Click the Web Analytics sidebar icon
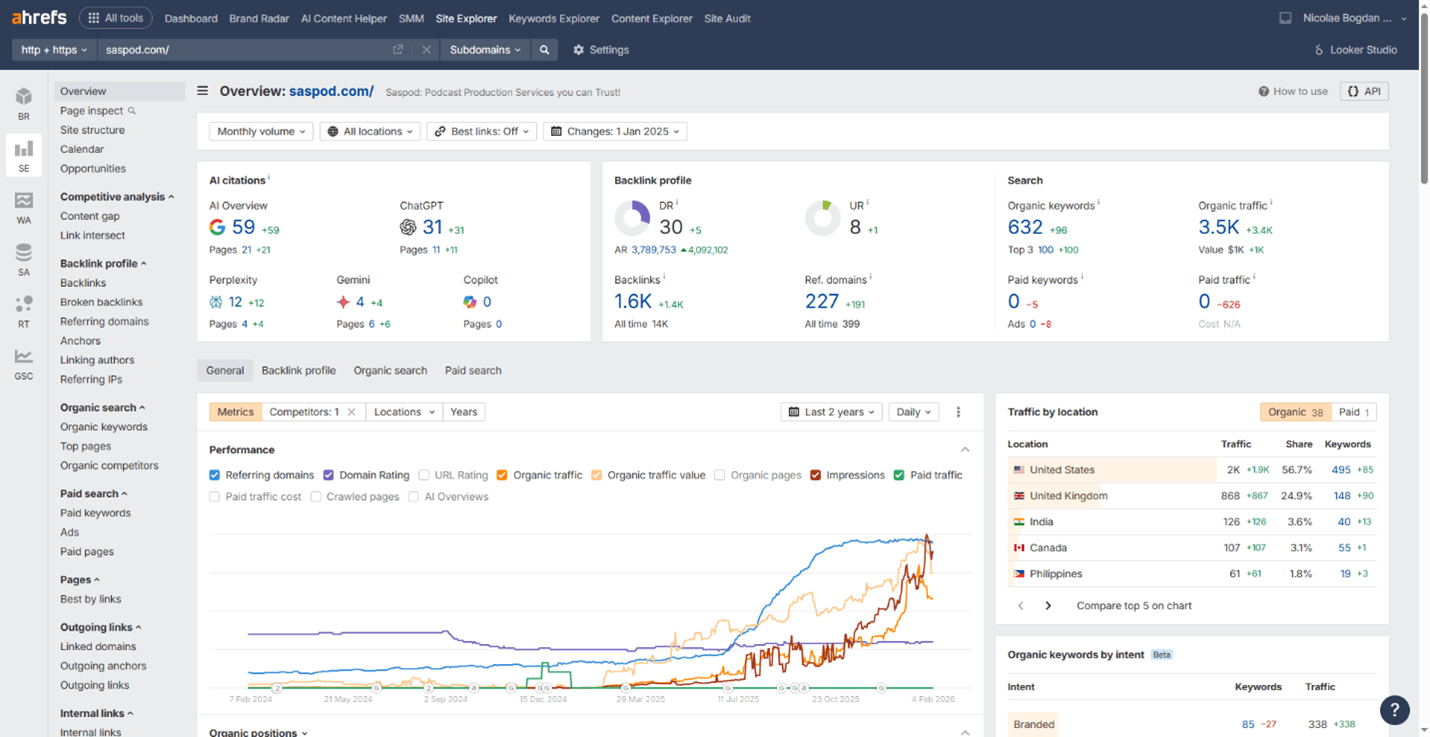Viewport: 1430px width, 737px height. (23, 207)
